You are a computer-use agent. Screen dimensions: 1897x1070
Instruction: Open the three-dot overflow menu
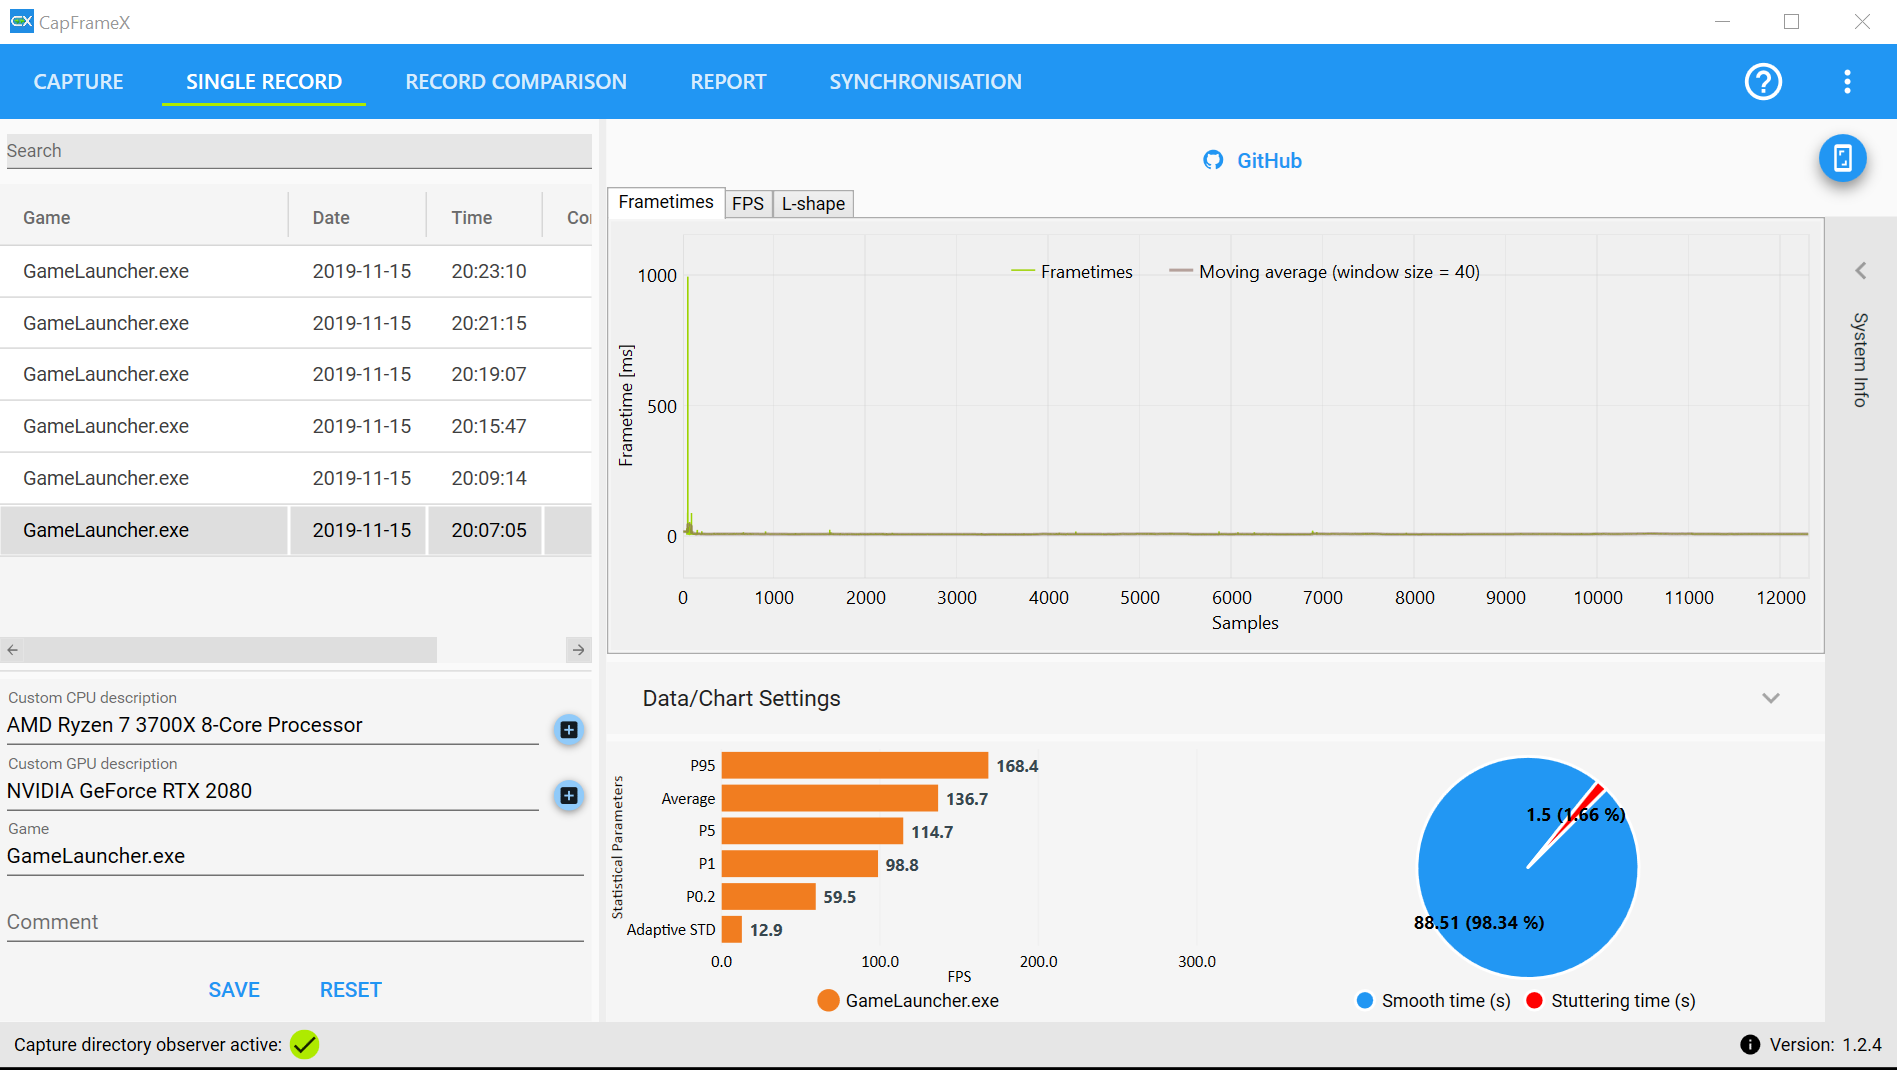point(1847,81)
